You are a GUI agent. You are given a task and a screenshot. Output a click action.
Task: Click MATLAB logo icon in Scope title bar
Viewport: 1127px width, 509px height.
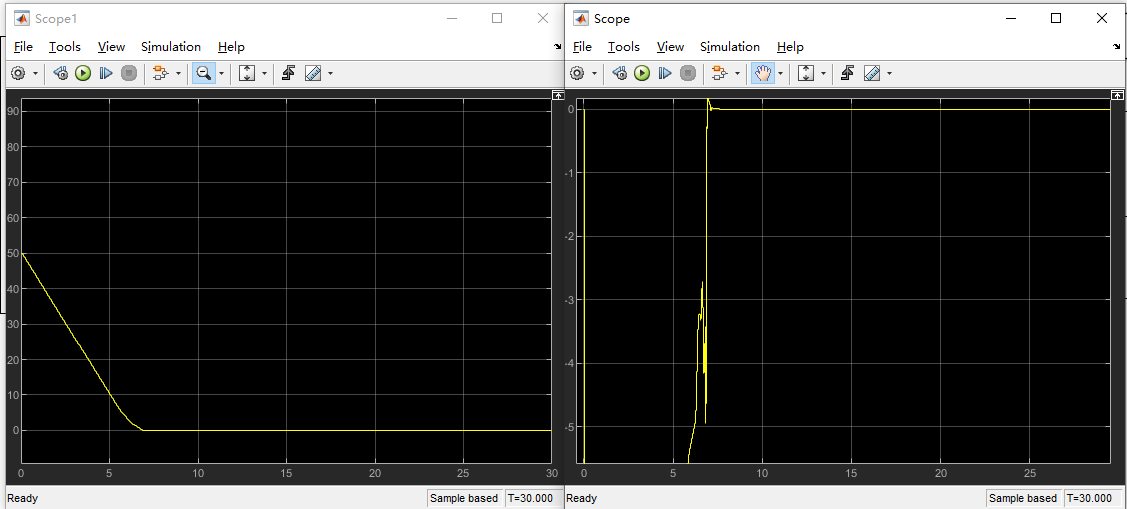[581, 19]
